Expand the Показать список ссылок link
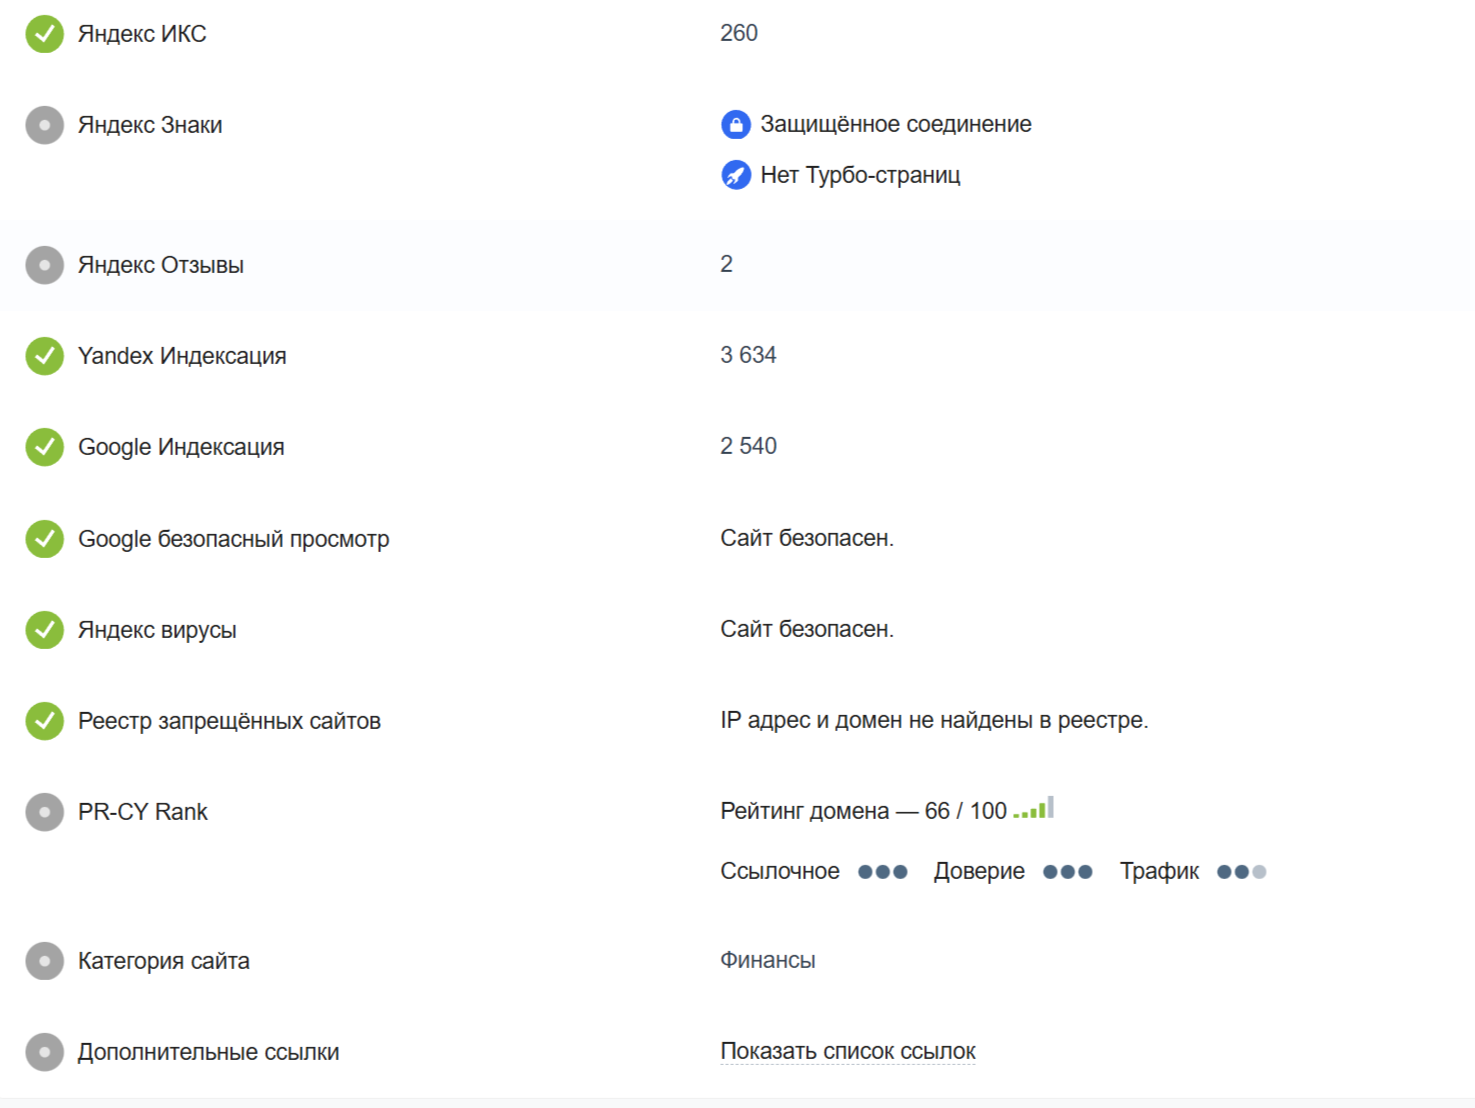 pos(847,1052)
